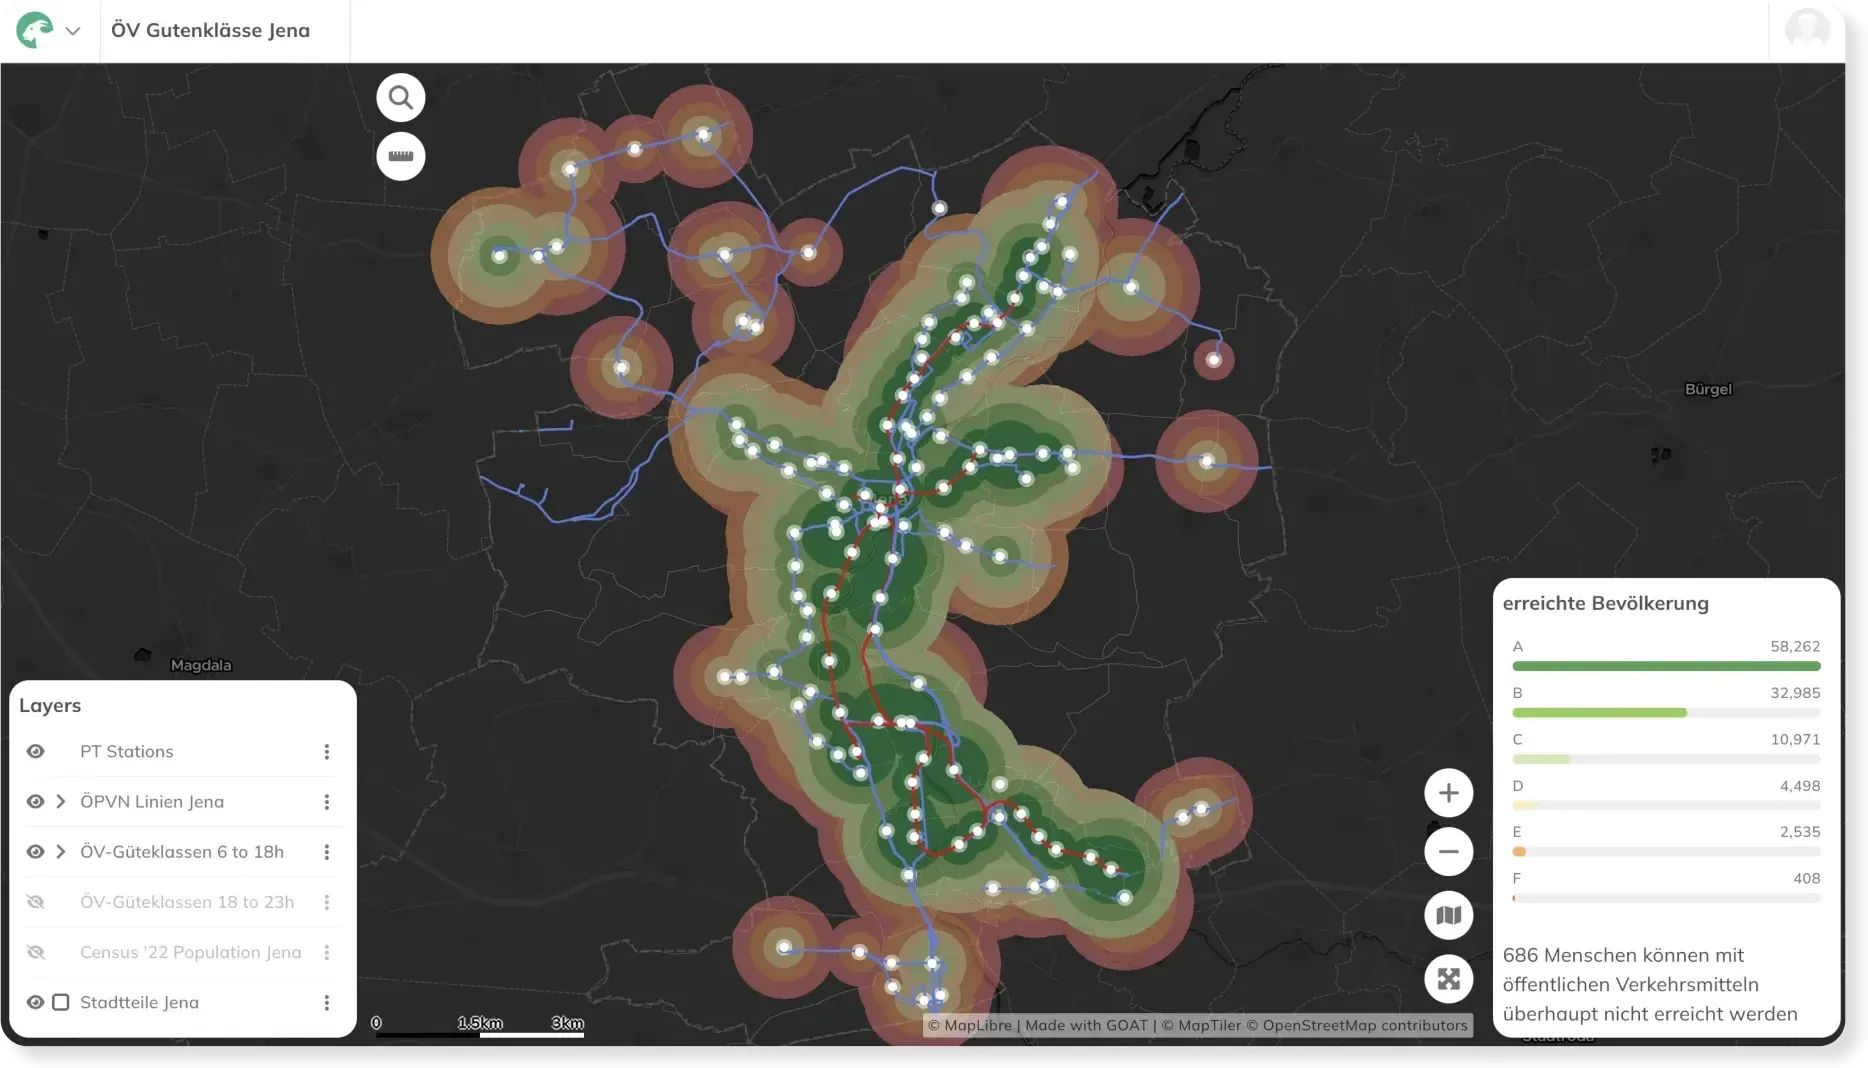The width and height of the screenshot is (1868, 1068).
Task: Hide the ÖPVN Linien Jena layer
Action: pos(36,801)
